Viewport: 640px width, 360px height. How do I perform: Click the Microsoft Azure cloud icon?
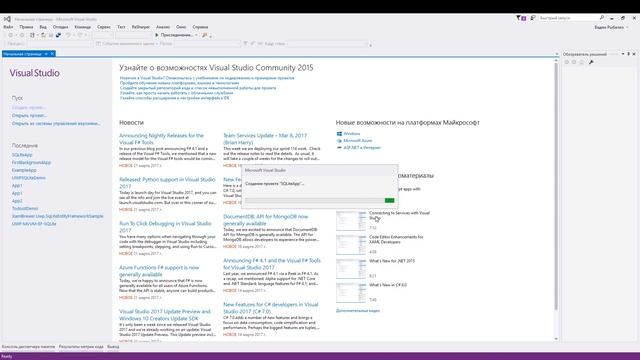pyautogui.click(x=339, y=140)
